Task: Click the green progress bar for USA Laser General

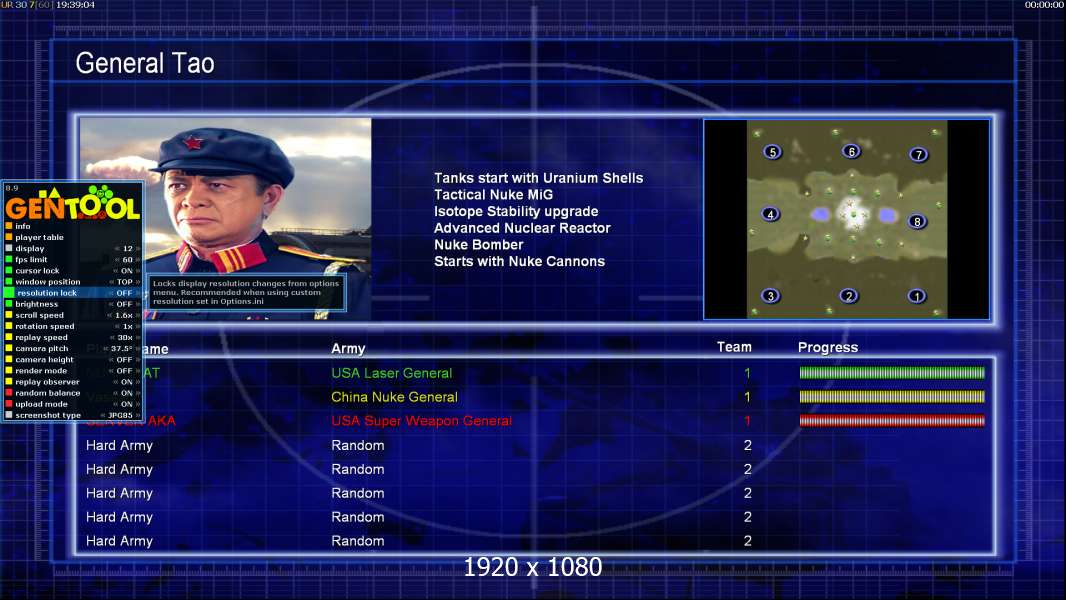Action: (x=892, y=372)
